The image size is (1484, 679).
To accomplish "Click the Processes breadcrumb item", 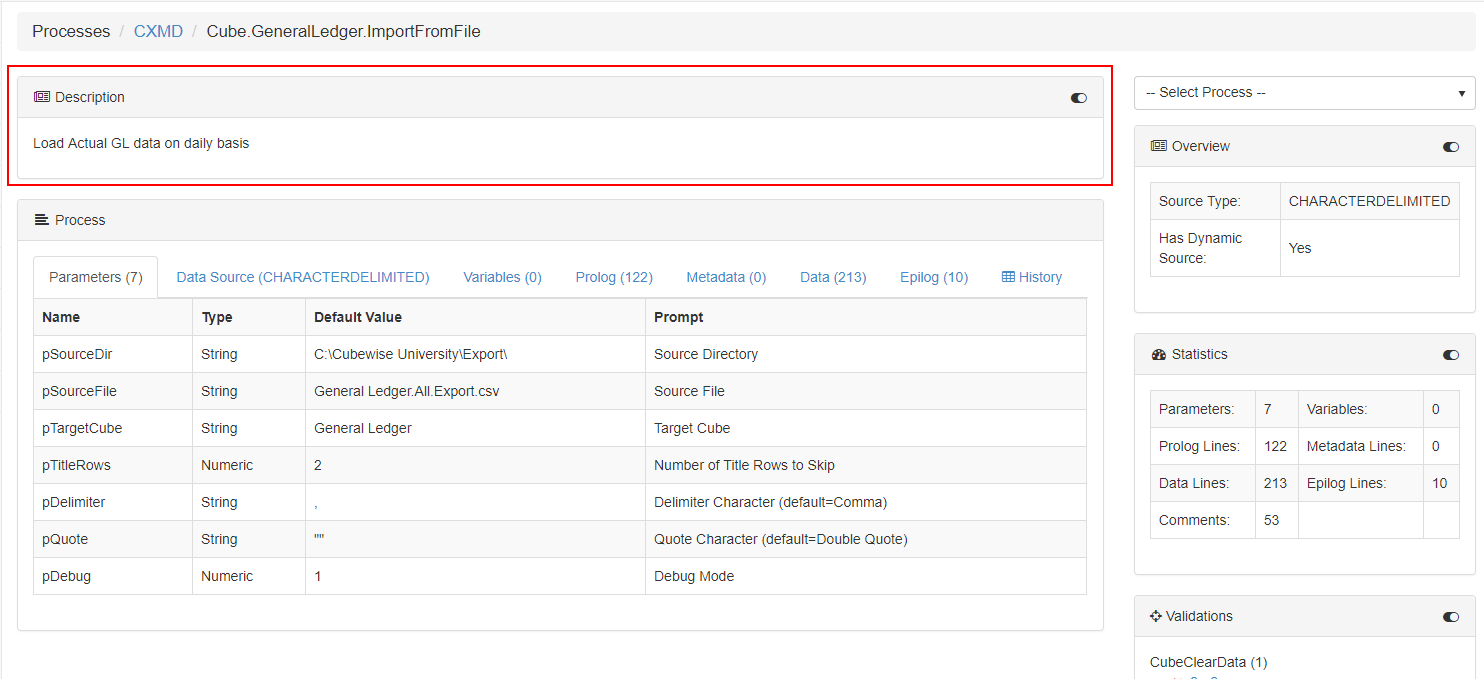I will tap(71, 32).
